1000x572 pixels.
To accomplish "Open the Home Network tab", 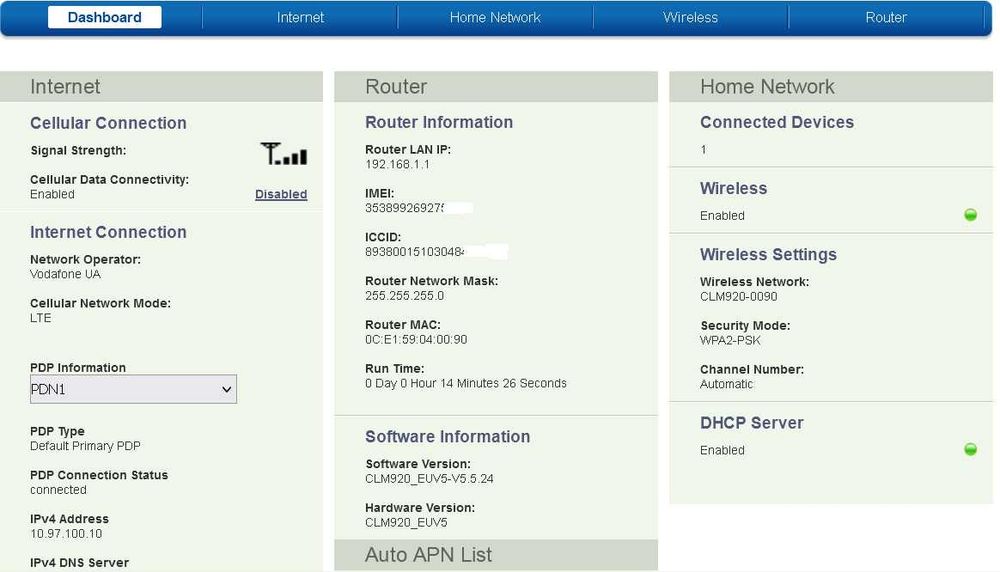I will click(495, 17).
